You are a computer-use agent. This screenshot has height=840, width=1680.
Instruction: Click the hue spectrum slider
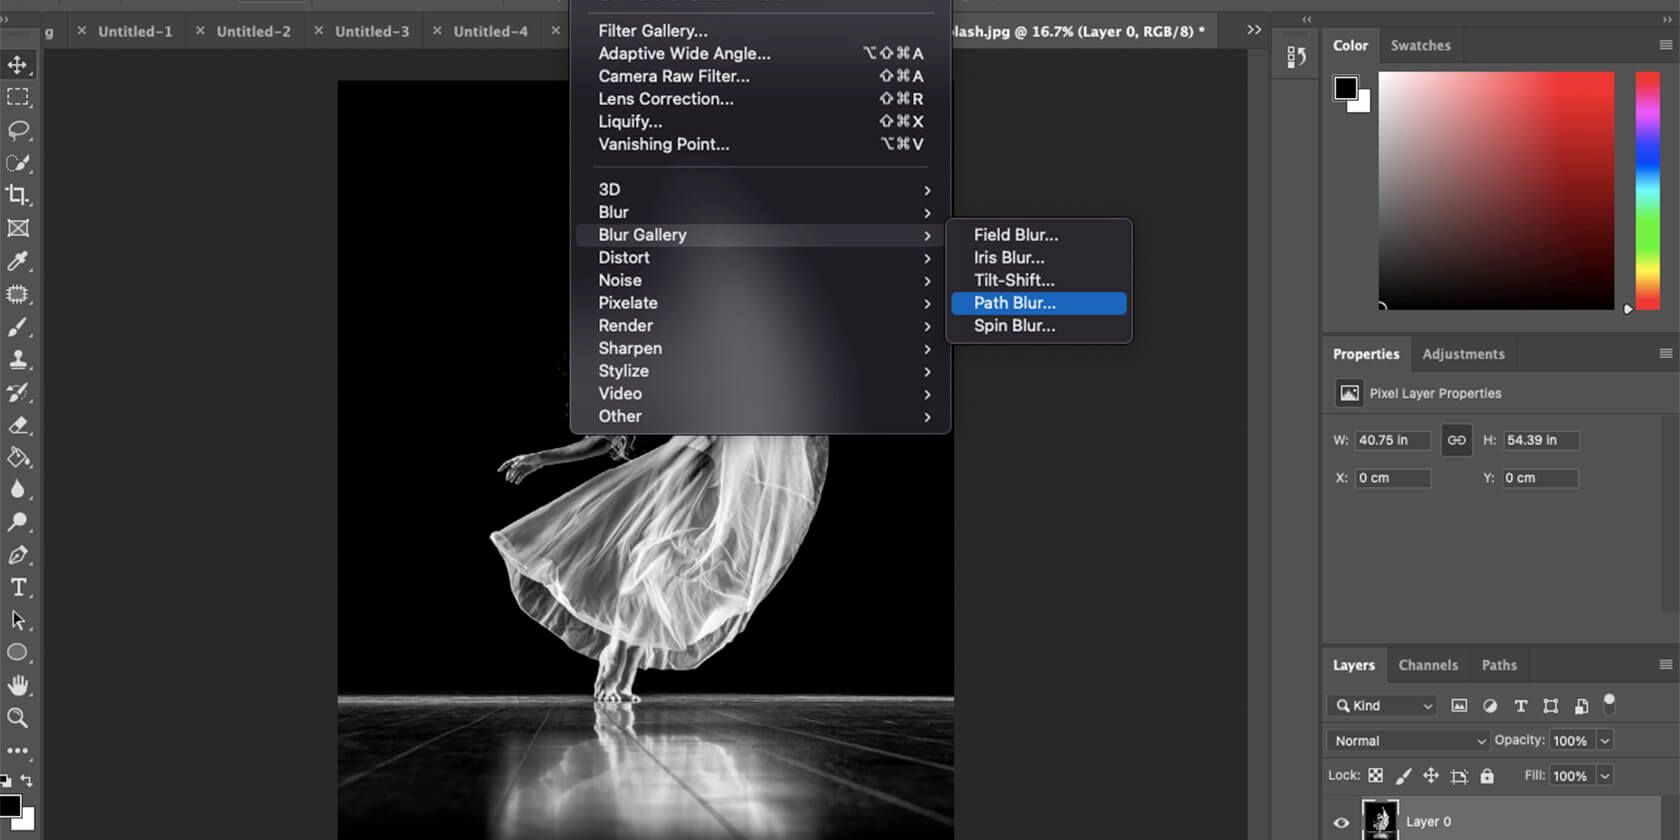pos(1647,190)
